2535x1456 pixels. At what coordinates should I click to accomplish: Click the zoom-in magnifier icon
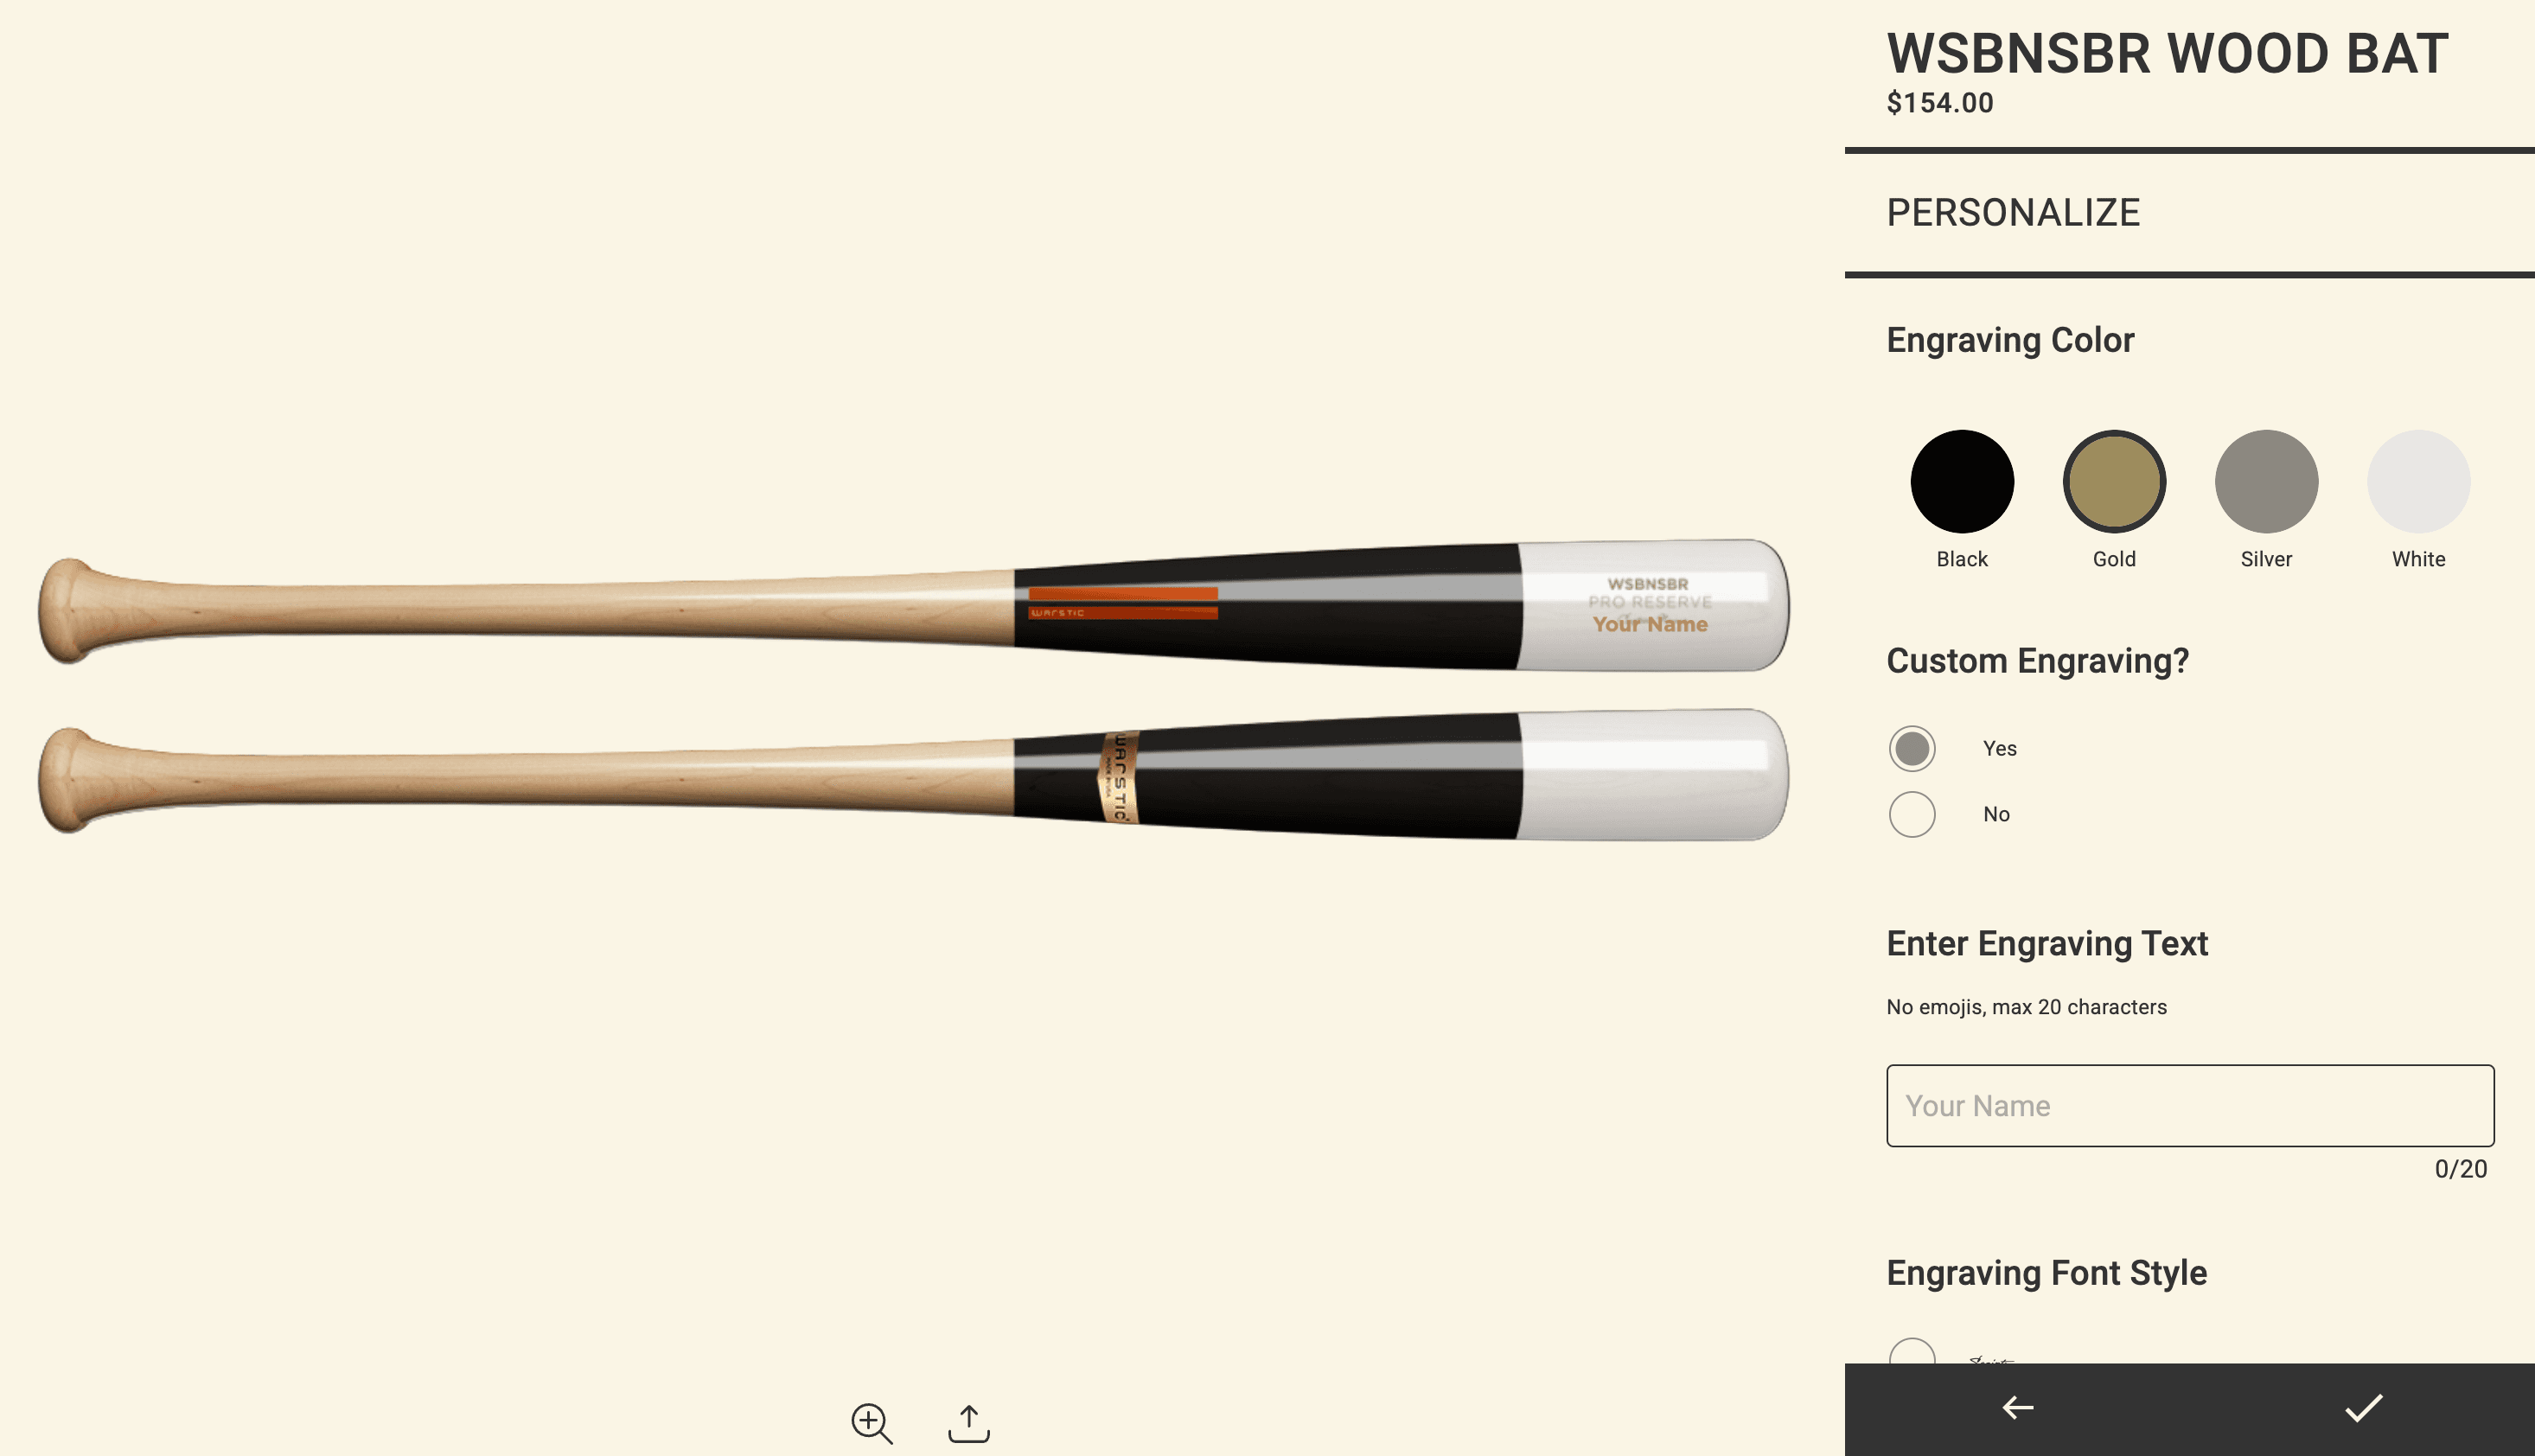click(871, 1422)
